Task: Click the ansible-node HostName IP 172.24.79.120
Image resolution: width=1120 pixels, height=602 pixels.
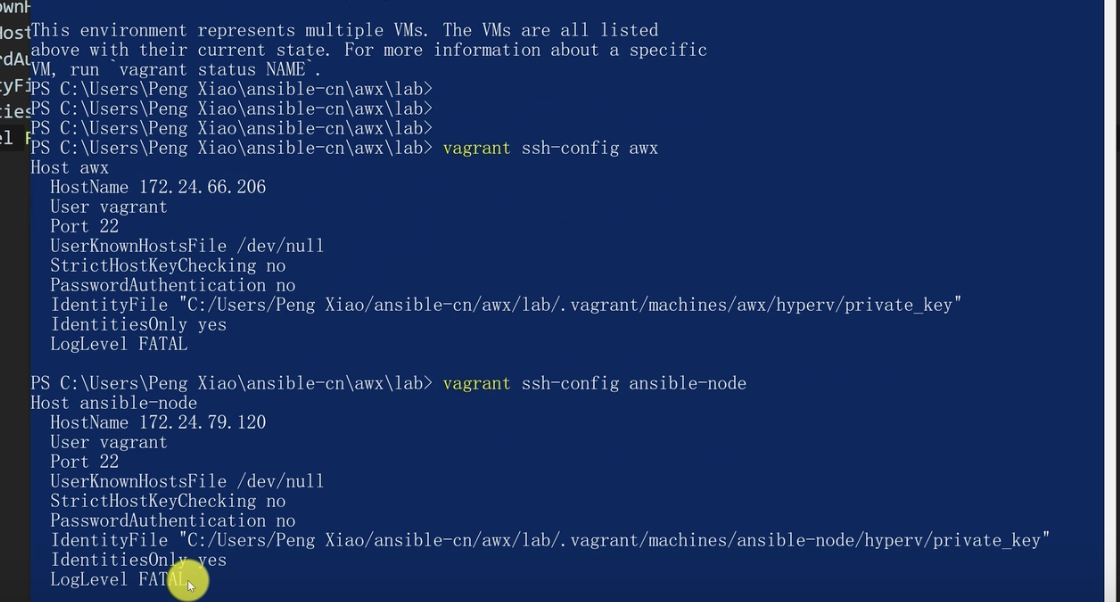Action: [x=202, y=422]
